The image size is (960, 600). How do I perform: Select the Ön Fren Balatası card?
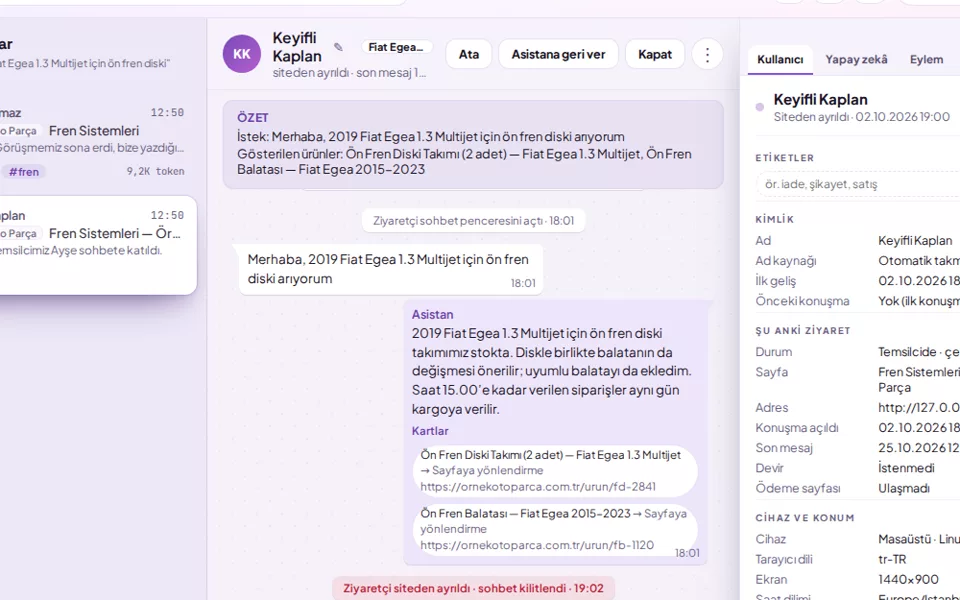pos(555,529)
